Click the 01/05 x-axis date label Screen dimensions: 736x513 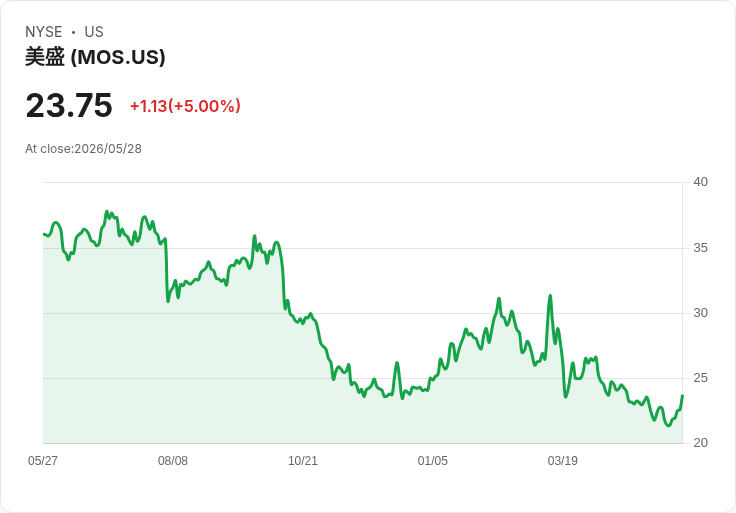click(x=433, y=460)
